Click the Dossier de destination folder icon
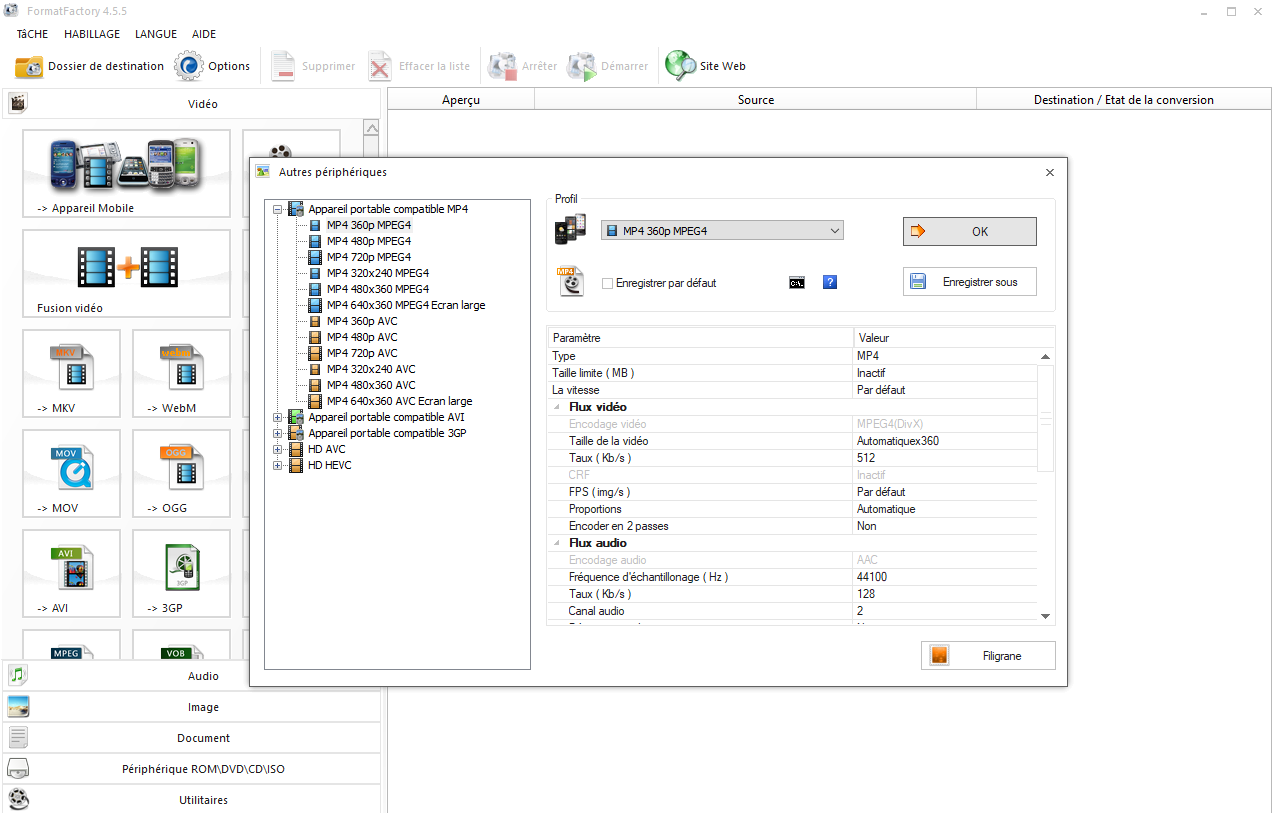Image resolution: width=1274 pixels, height=813 pixels. 28,66
